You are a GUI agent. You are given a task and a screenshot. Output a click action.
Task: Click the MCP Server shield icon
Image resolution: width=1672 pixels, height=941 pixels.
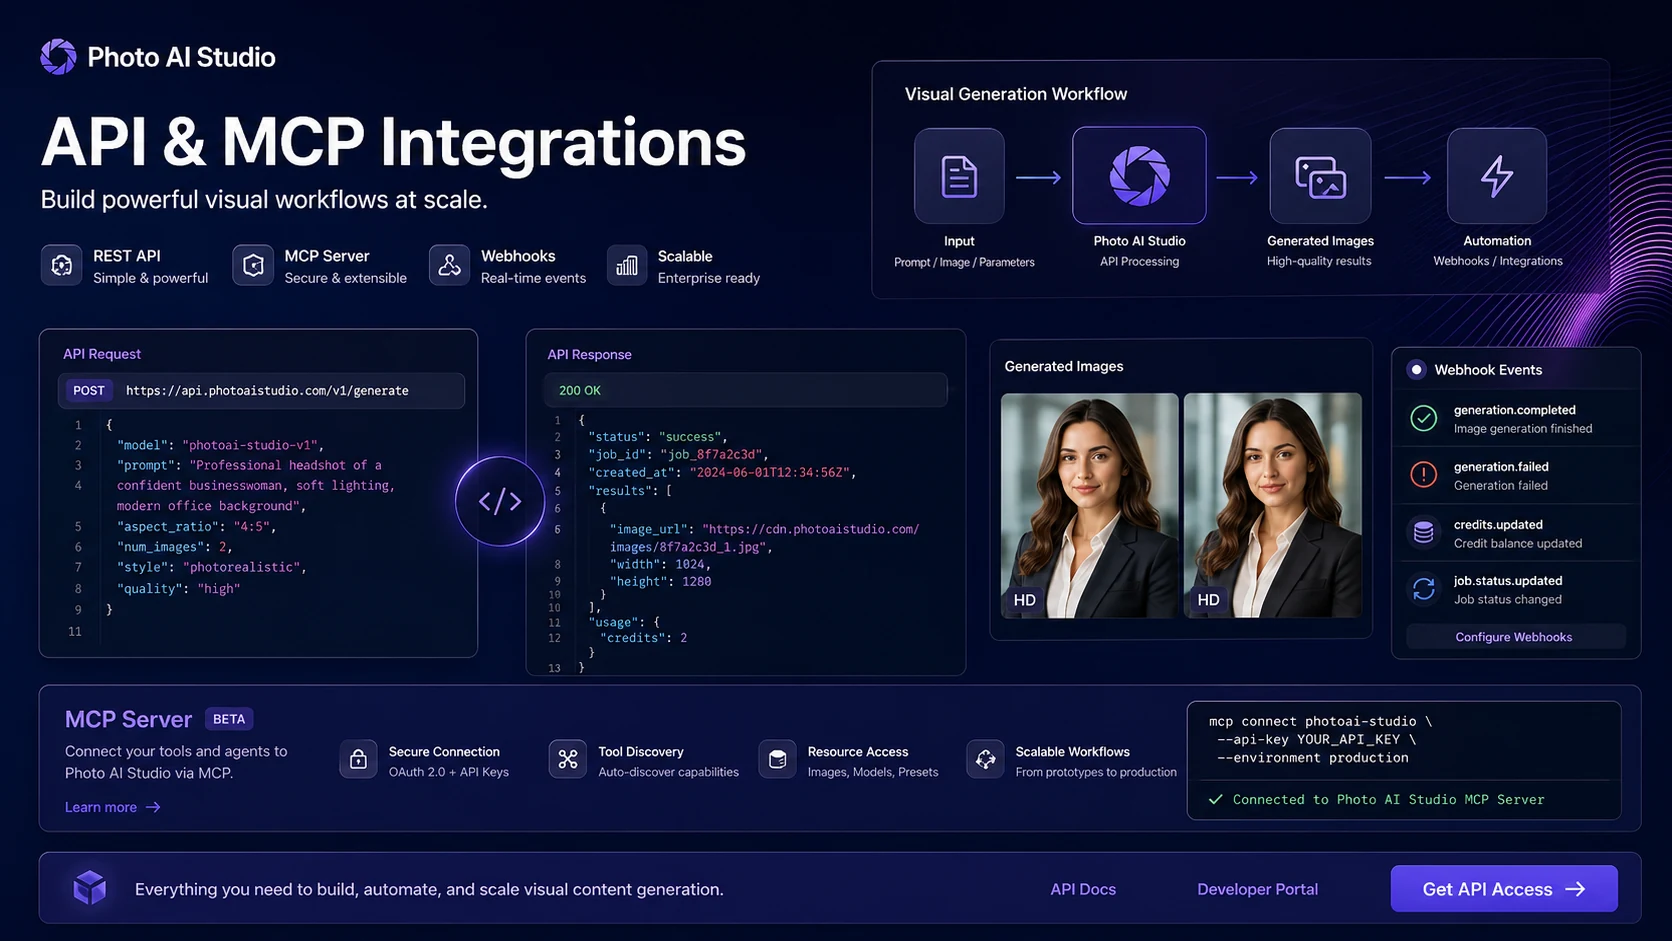pyautogui.click(x=253, y=266)
